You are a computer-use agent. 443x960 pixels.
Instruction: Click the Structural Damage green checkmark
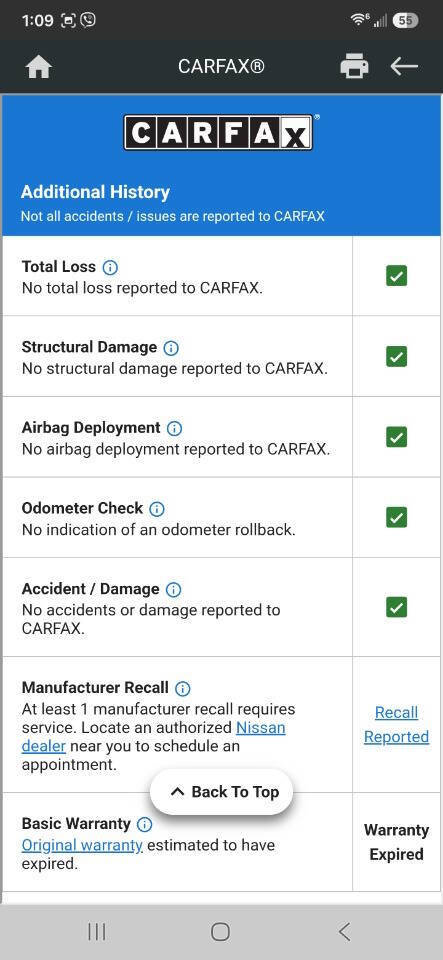396,356
